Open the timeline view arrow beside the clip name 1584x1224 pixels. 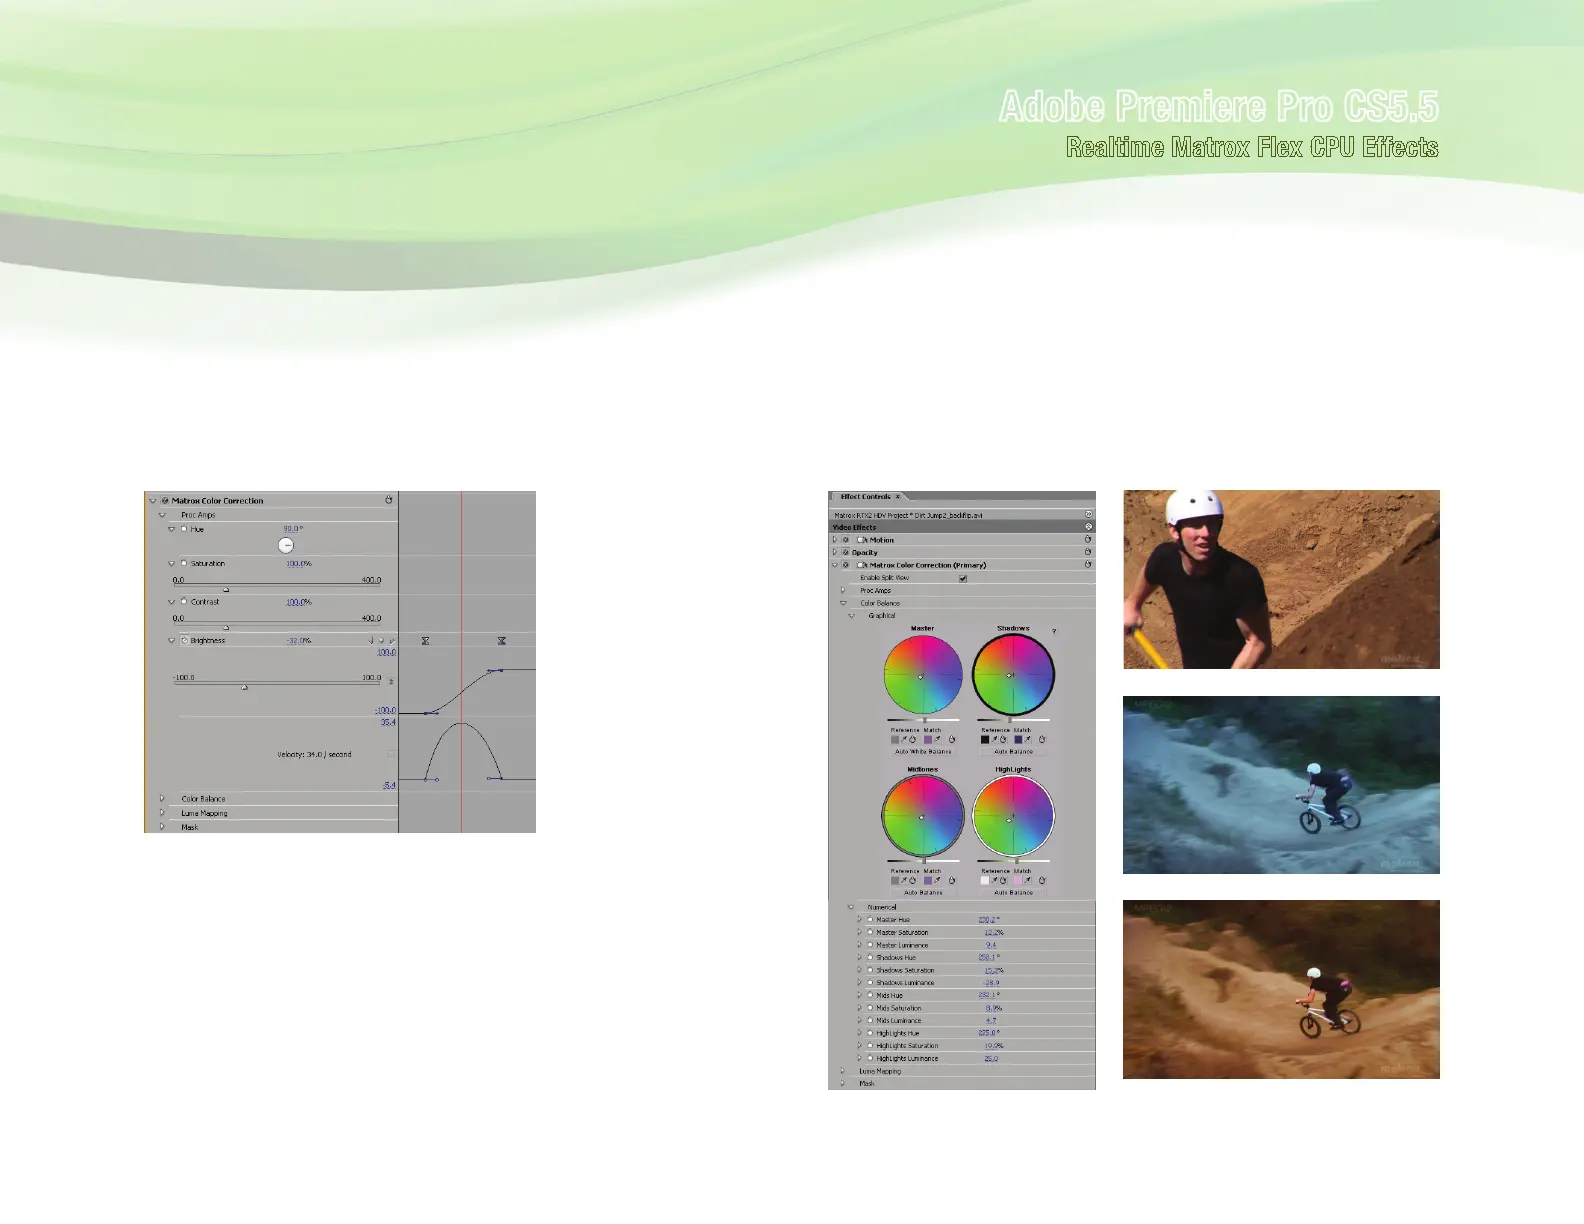tap(1088, 515)
